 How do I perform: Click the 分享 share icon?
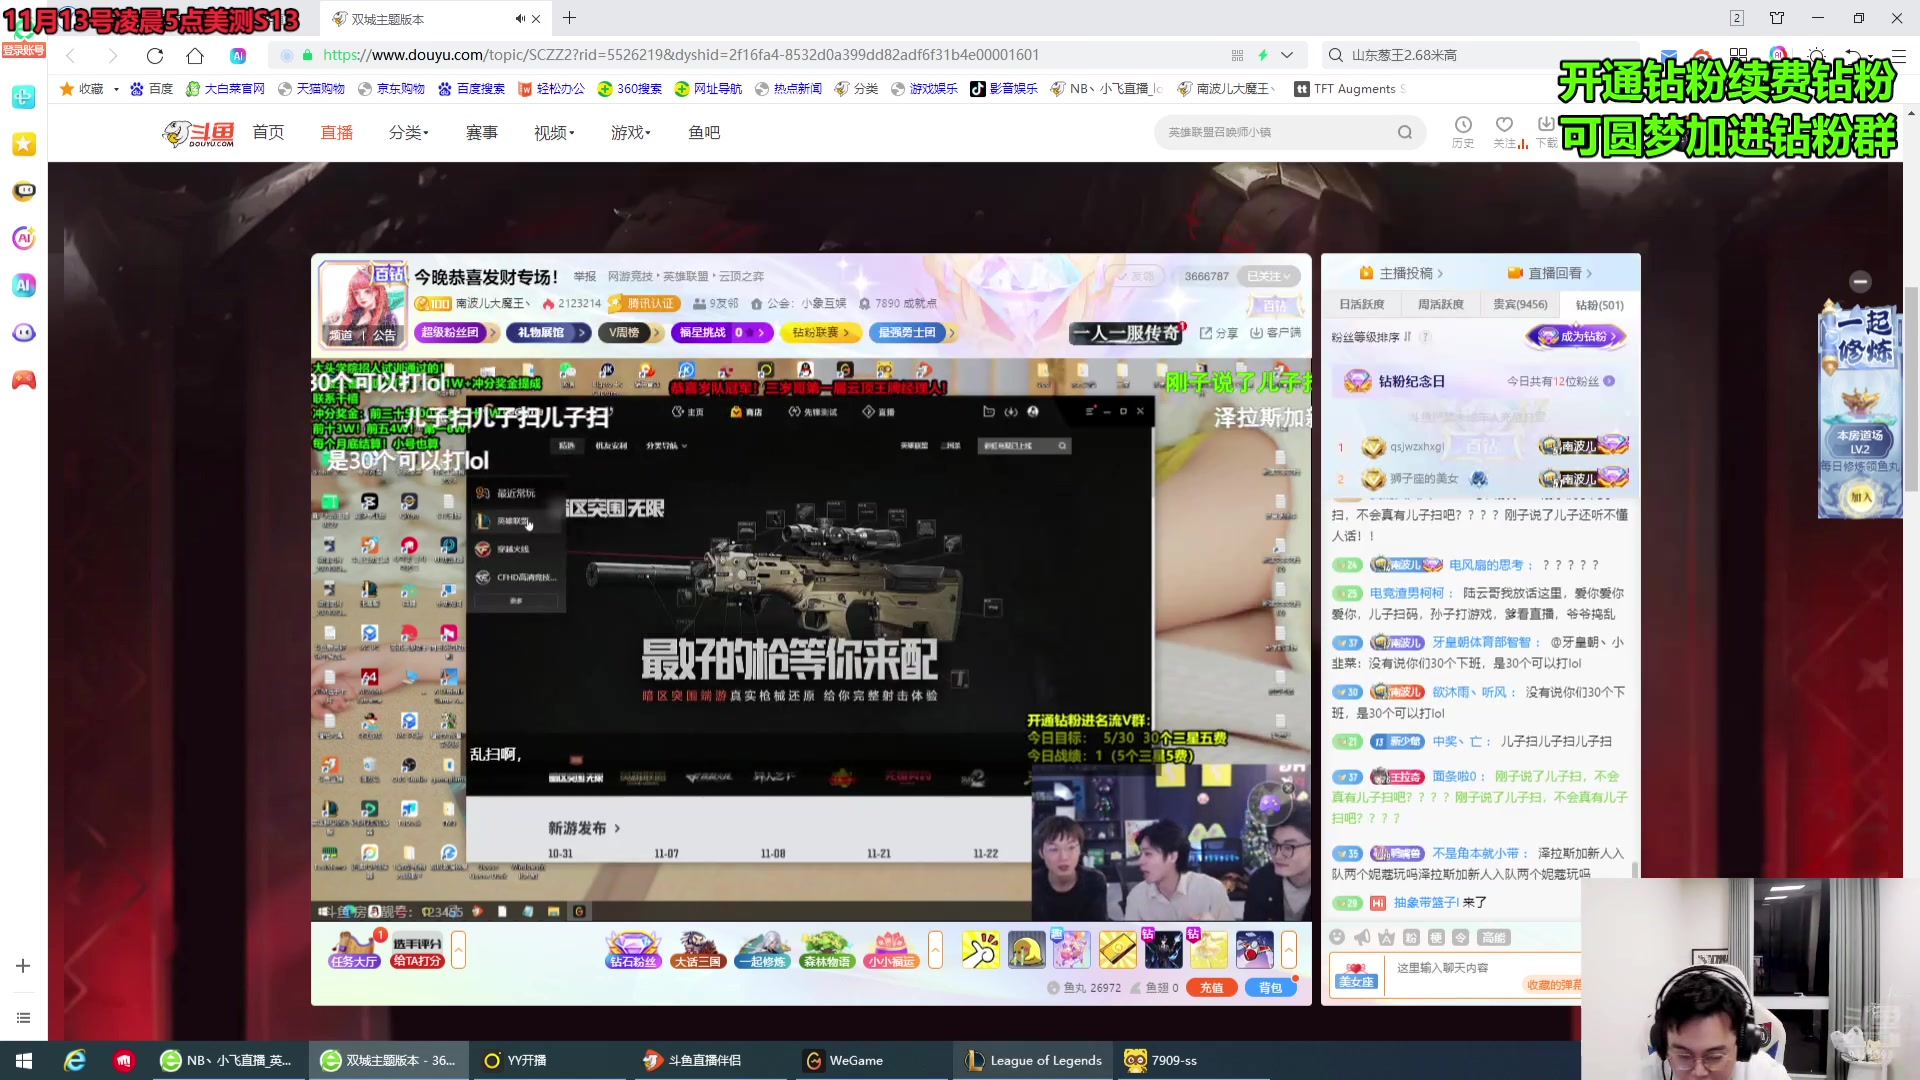[x=1219, y=333]
